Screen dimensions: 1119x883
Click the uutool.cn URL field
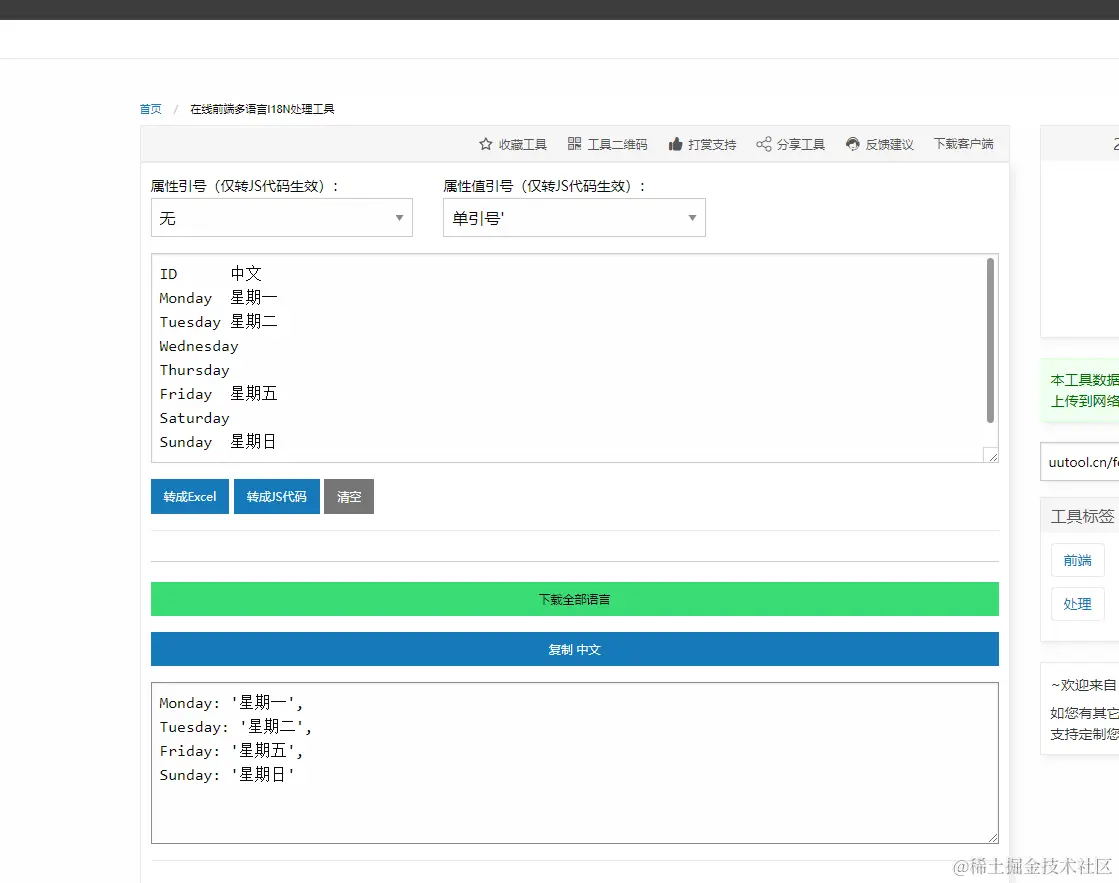click(x=1080, y=462)
